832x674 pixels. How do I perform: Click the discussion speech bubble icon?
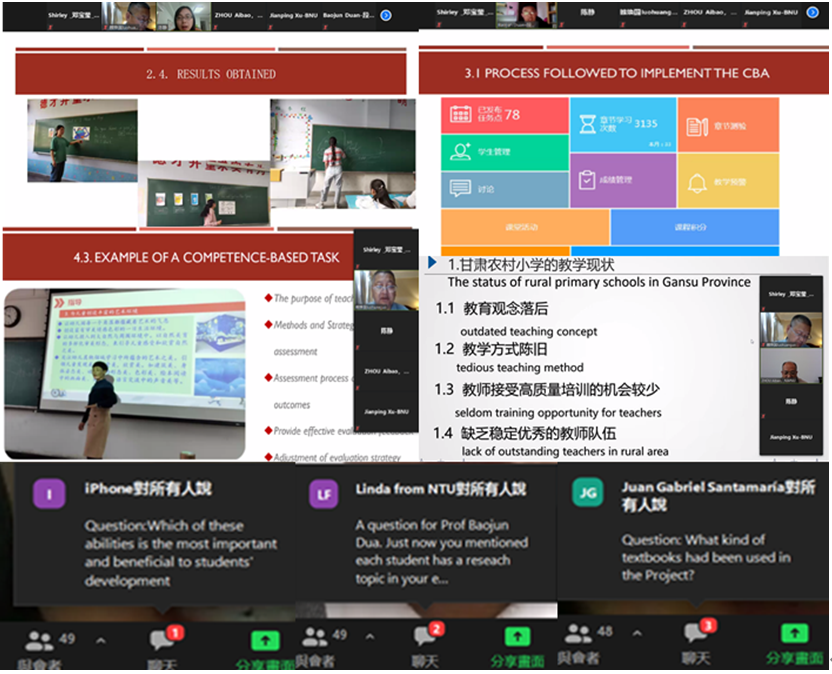460,187
